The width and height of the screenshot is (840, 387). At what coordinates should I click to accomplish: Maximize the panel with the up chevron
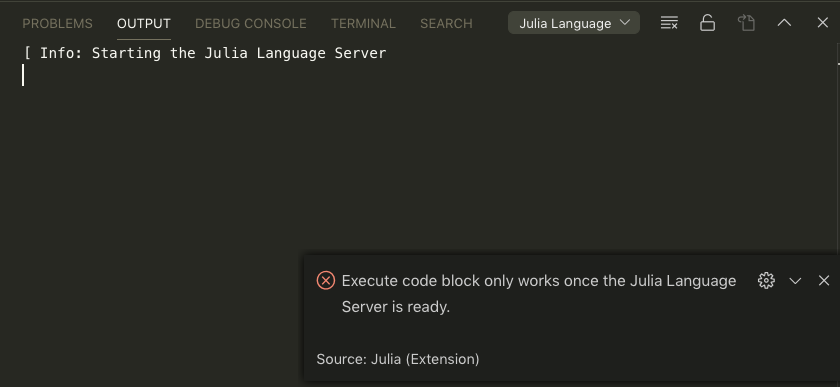[x=784, y=23]
